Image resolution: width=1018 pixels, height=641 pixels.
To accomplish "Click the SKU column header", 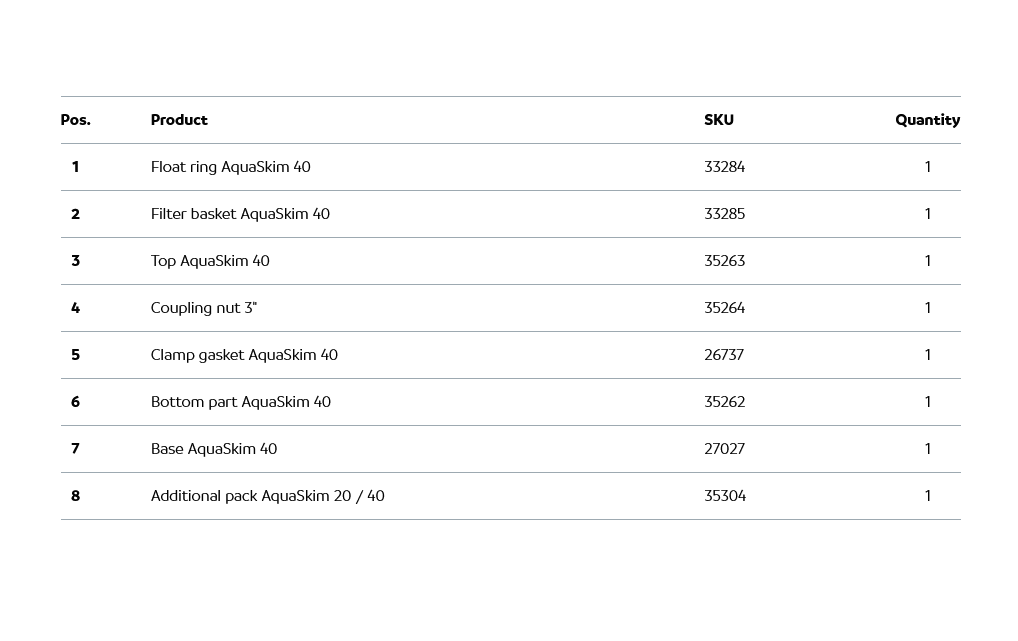I will click(x=718, y=120).
